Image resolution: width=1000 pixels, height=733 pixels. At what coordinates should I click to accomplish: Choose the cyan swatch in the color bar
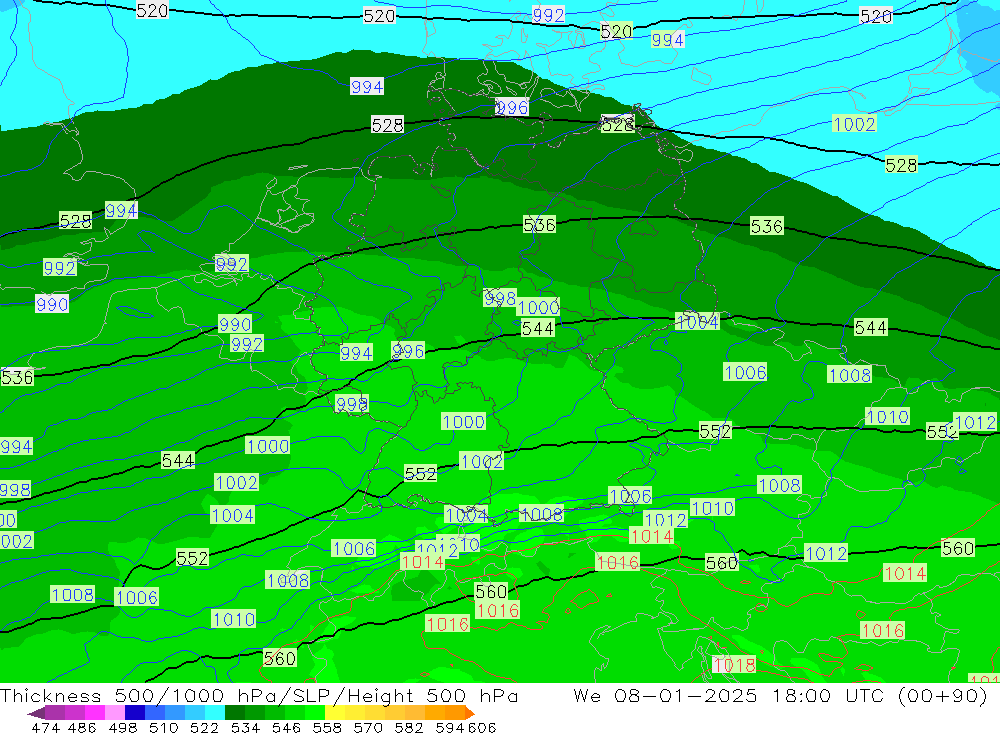point(215,713)
